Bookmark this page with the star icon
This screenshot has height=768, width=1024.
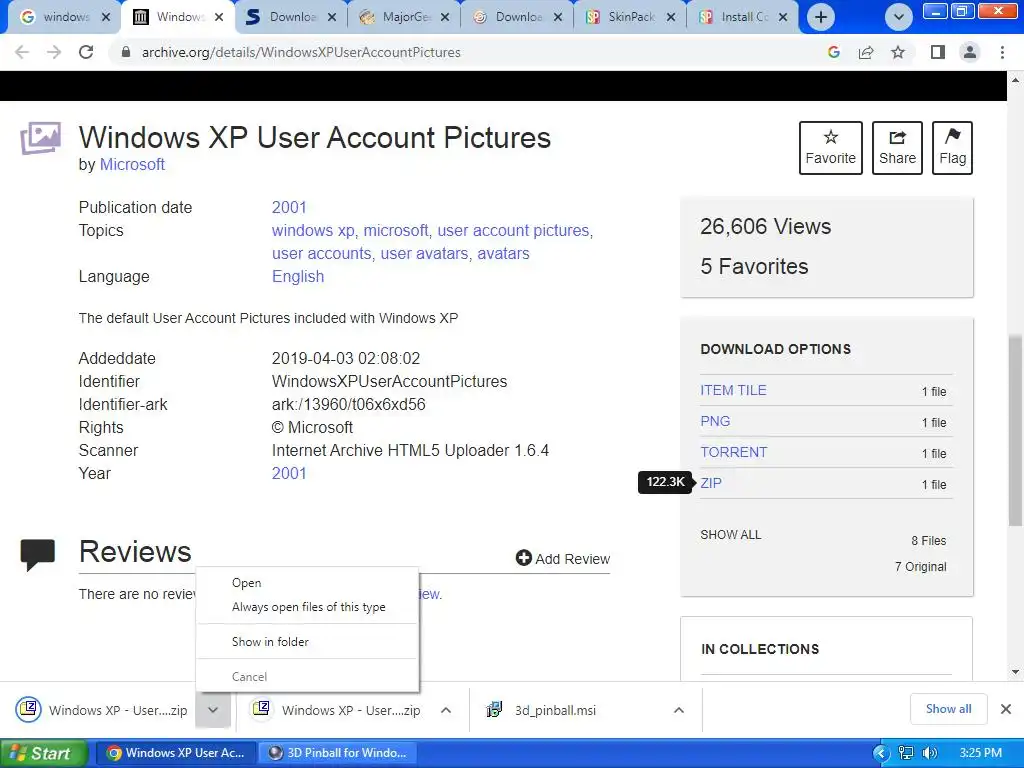pos(898,52)
